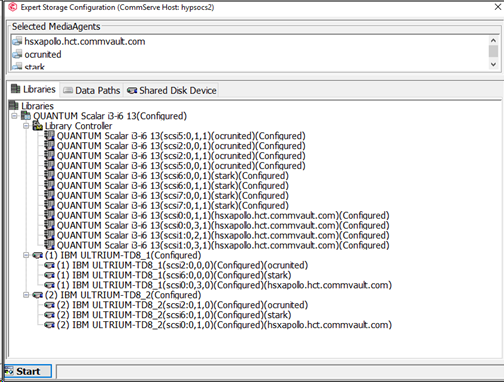Click drive icon for TD8_2 scsi0:0,1,0 hsxapollo
504x382 pixels.
click(49, 325)
